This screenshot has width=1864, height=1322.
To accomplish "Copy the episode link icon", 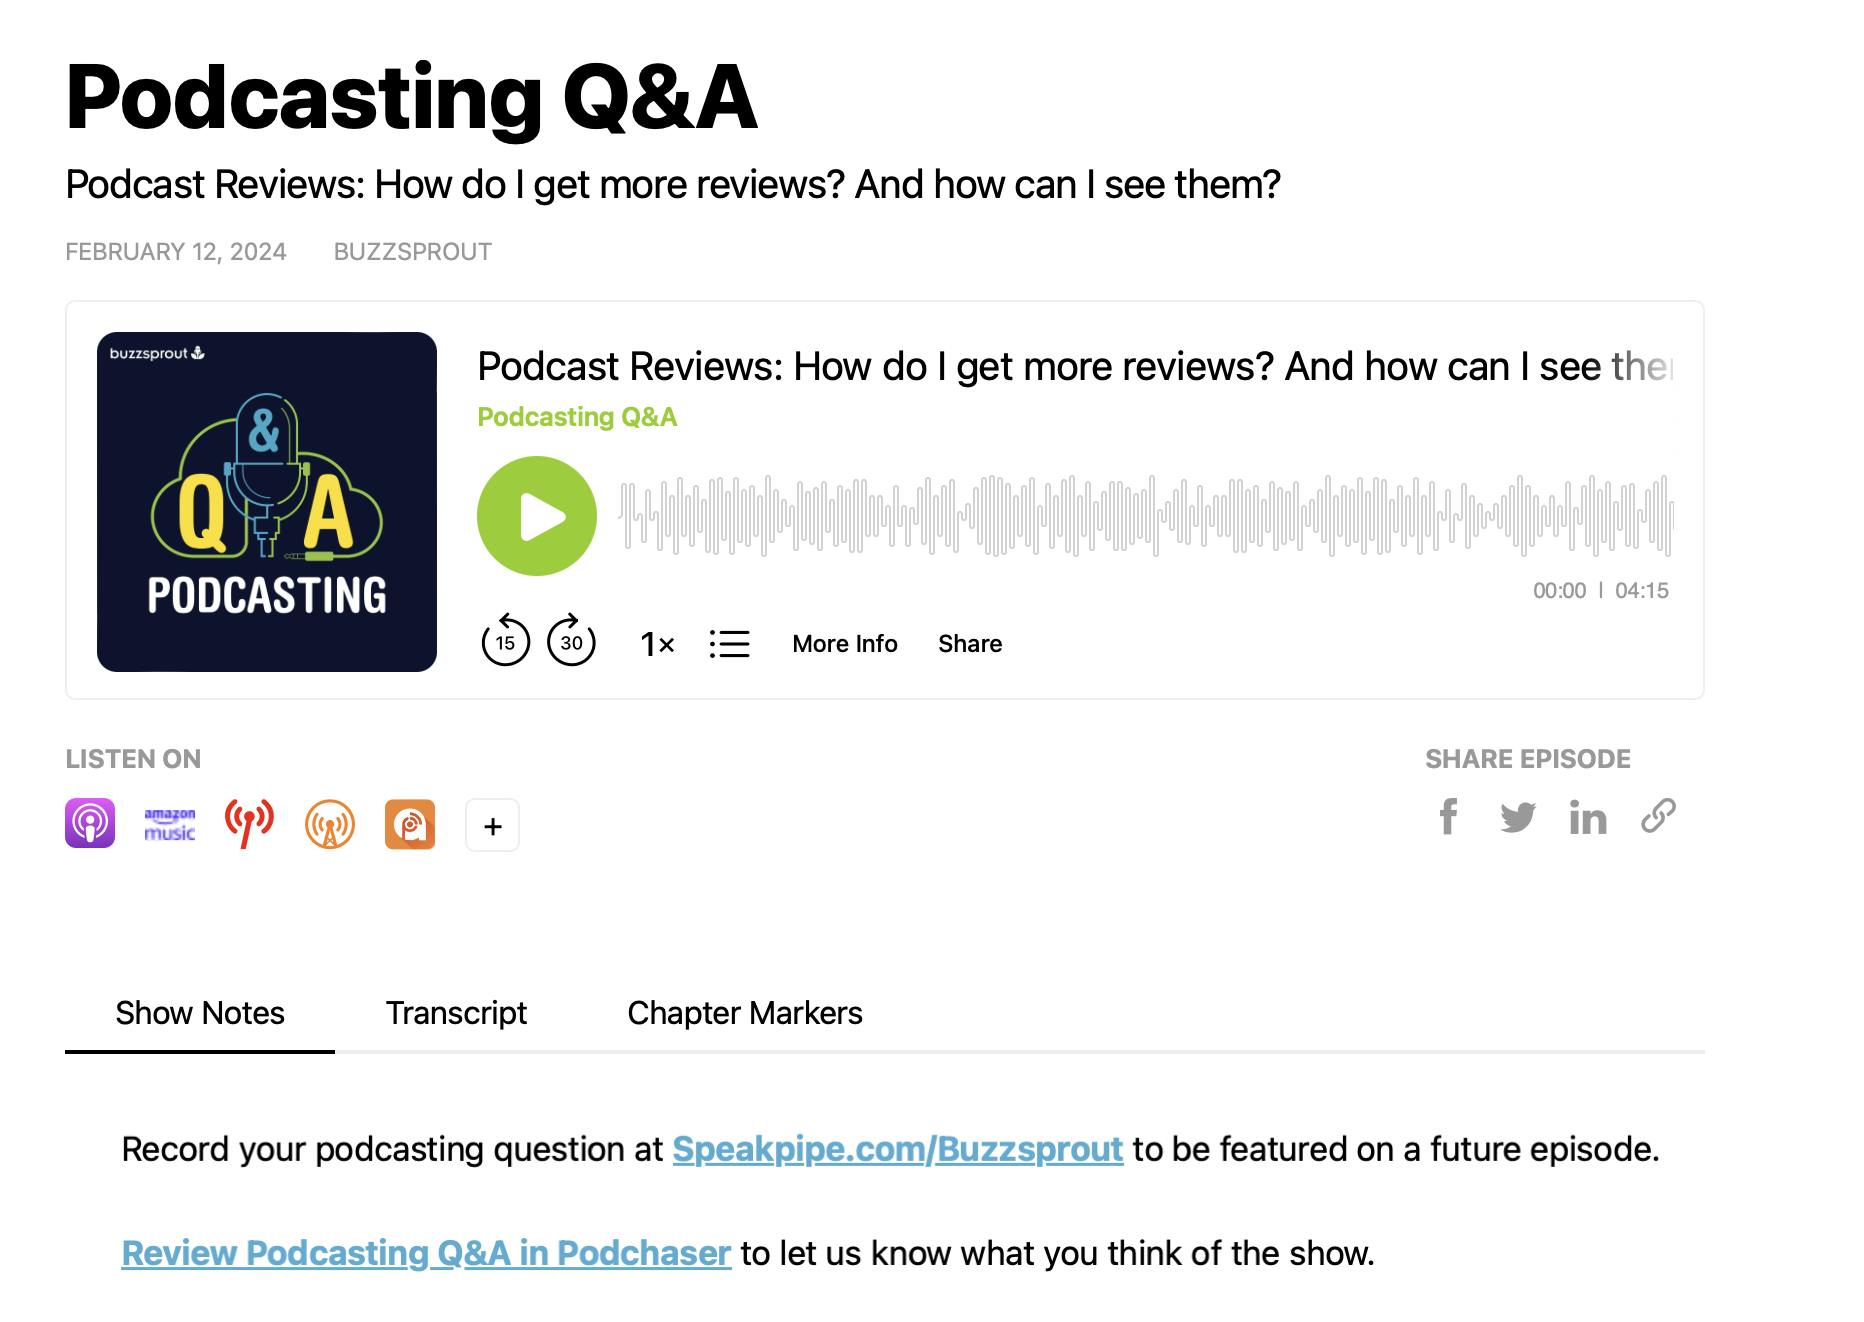I will 1658,818.
